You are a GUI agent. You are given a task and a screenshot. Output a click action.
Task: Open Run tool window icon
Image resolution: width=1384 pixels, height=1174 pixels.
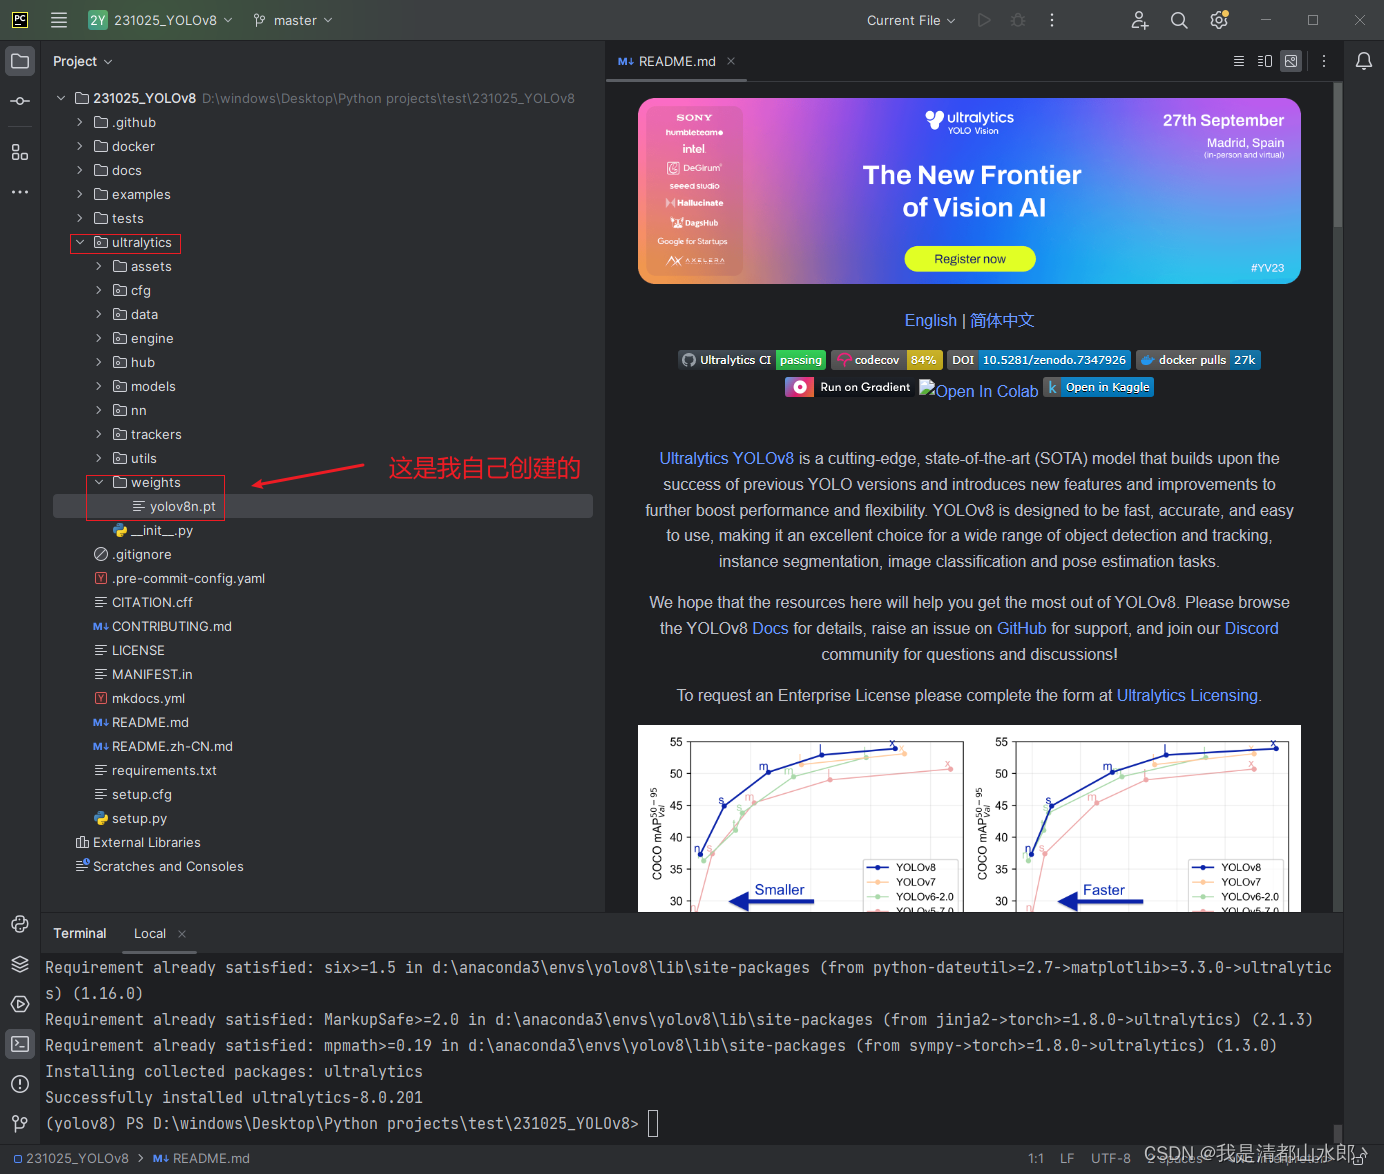point(20,1004)
